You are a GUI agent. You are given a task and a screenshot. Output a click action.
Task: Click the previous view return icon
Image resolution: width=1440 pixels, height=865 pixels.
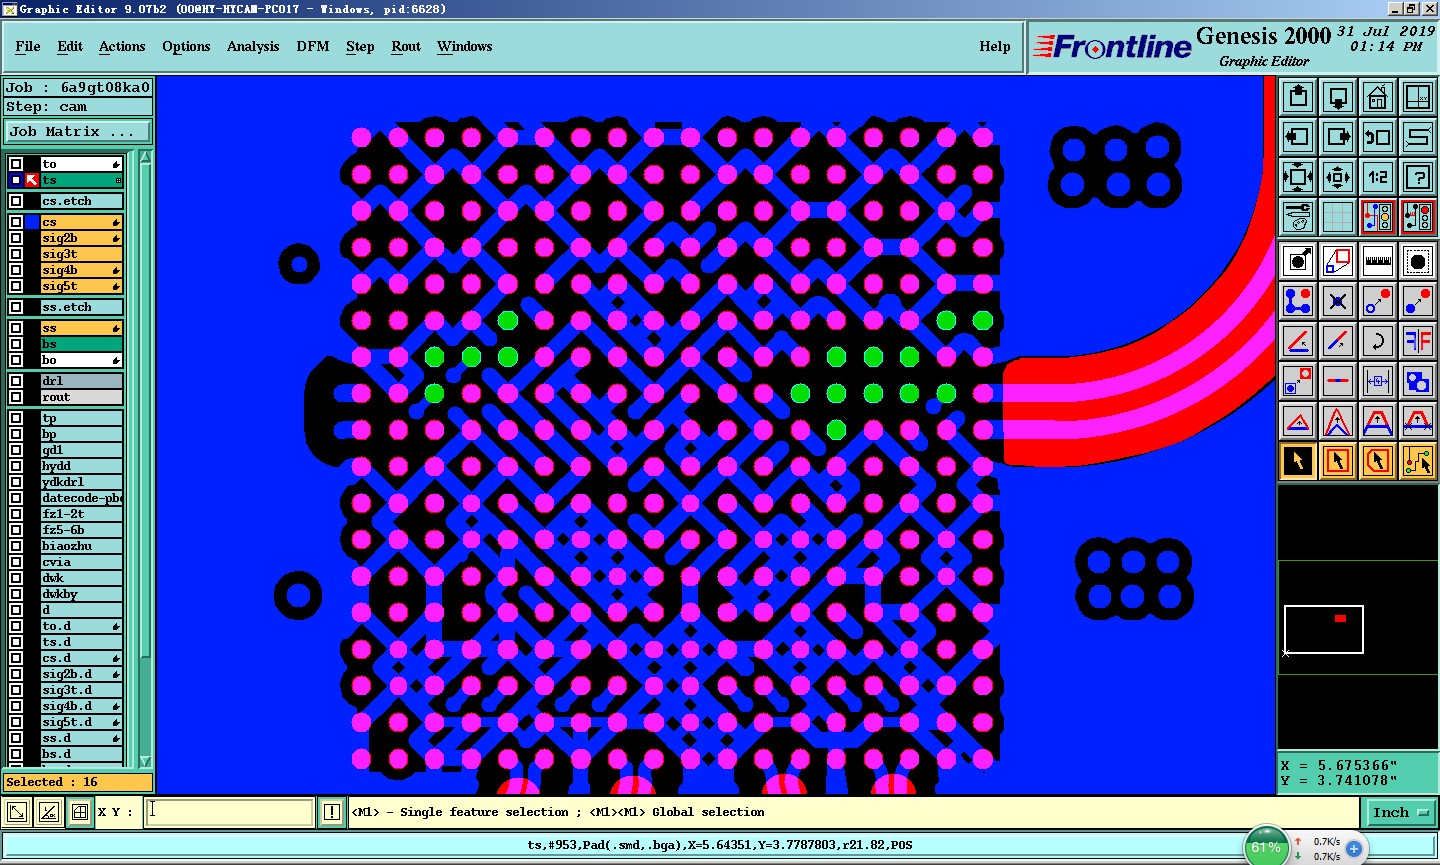click(x=1378, y=137)
